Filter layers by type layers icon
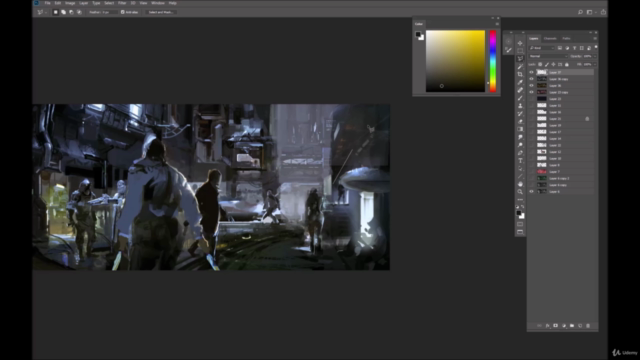The width and height of the screenshot is (640, 360). pos(574,48)
